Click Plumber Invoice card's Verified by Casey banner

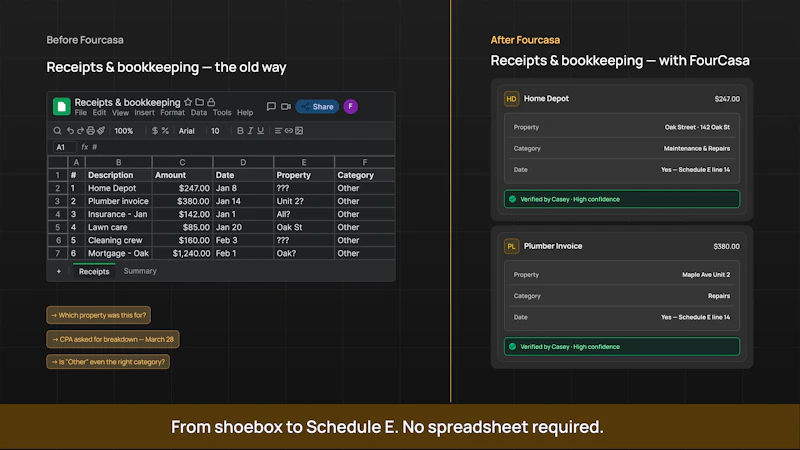tap(622, 346)
